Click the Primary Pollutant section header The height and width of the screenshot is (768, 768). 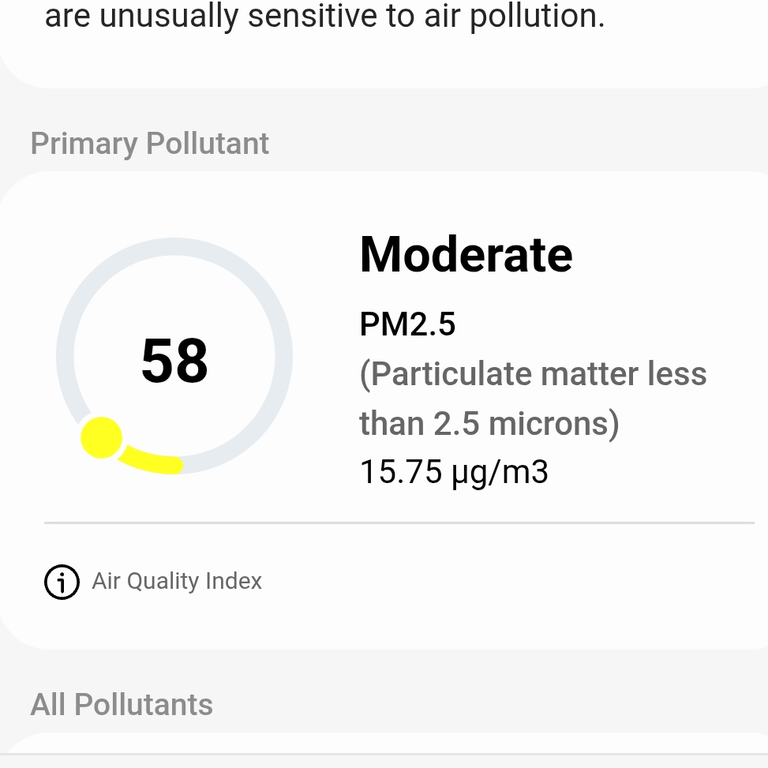(x=150, y=144)
